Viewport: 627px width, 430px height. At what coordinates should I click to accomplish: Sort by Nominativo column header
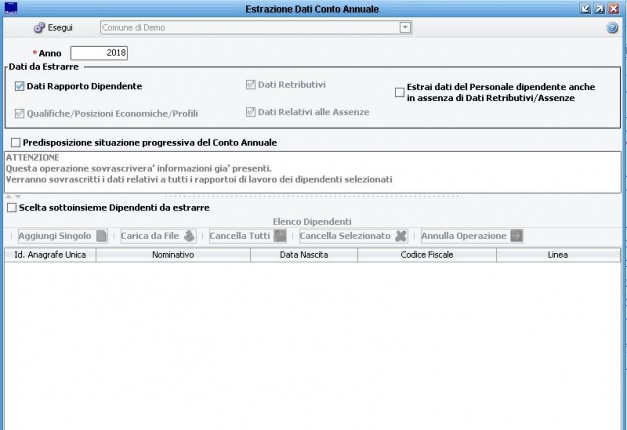[x=173, y=255]
